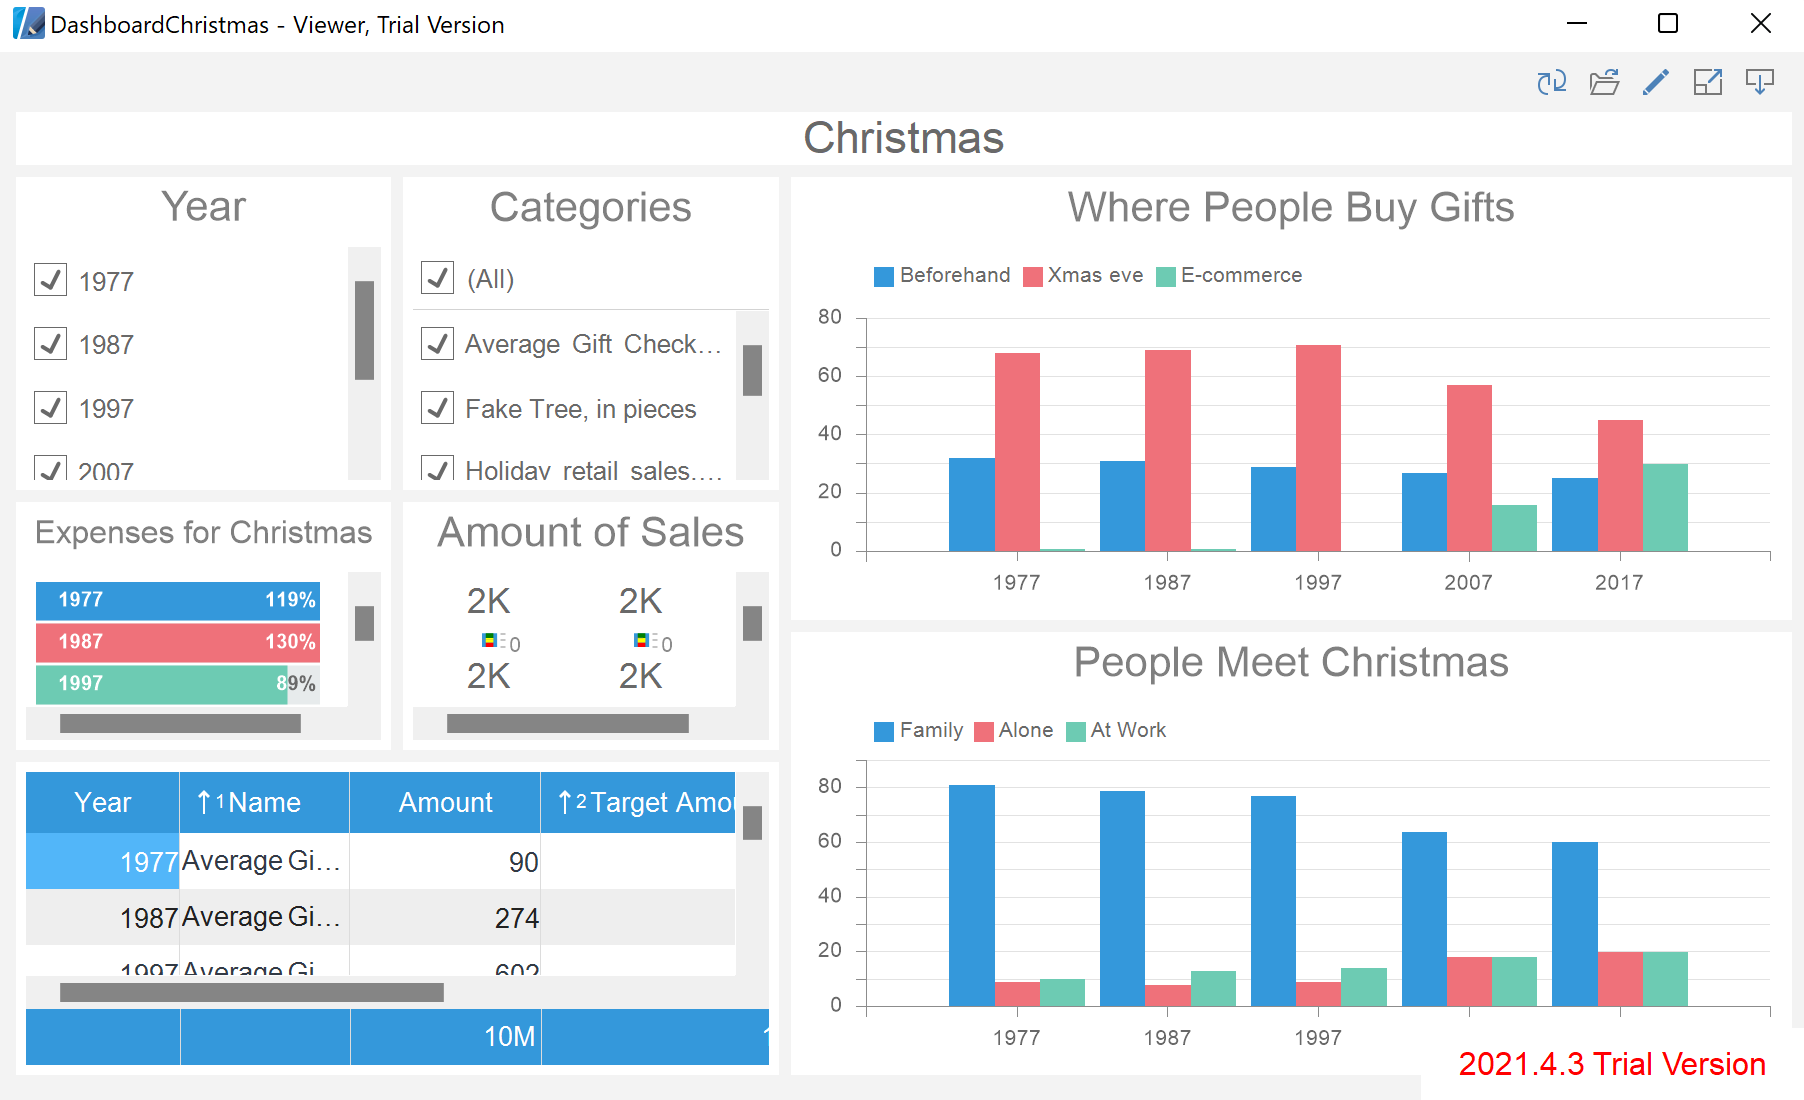Toggle the 2007 year checkbox
Image resolution: width=1804 pixels, height=1100 pixels.
coord(50,468)
